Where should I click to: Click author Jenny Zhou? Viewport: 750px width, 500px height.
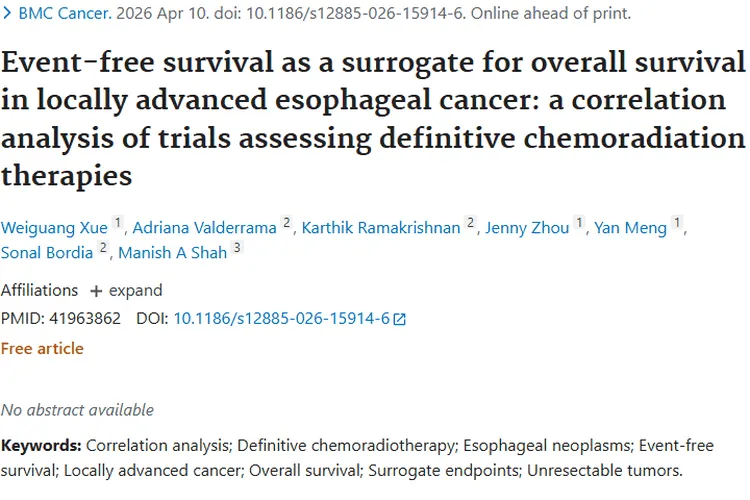pyautogui.click(x=527, y=228)
